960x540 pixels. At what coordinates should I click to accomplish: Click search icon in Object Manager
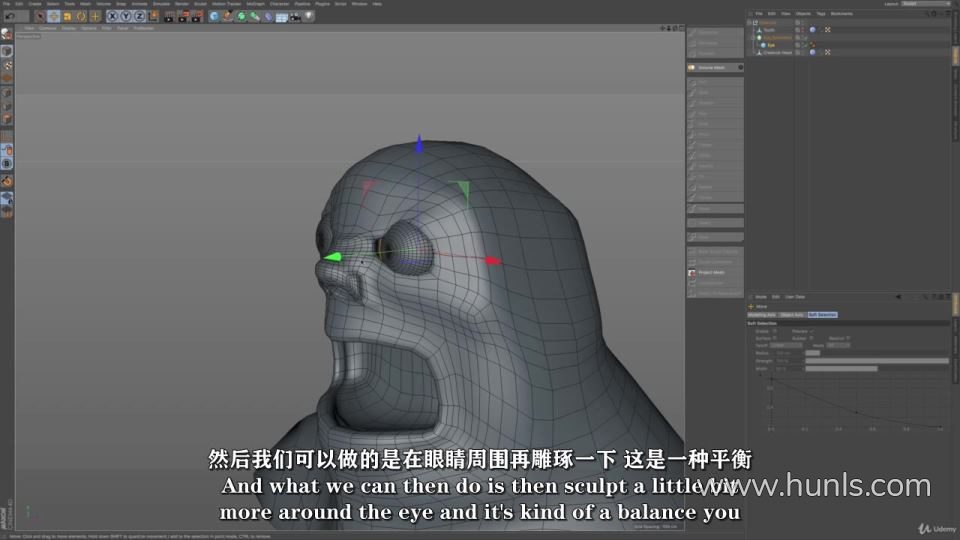tap(928, 13)
